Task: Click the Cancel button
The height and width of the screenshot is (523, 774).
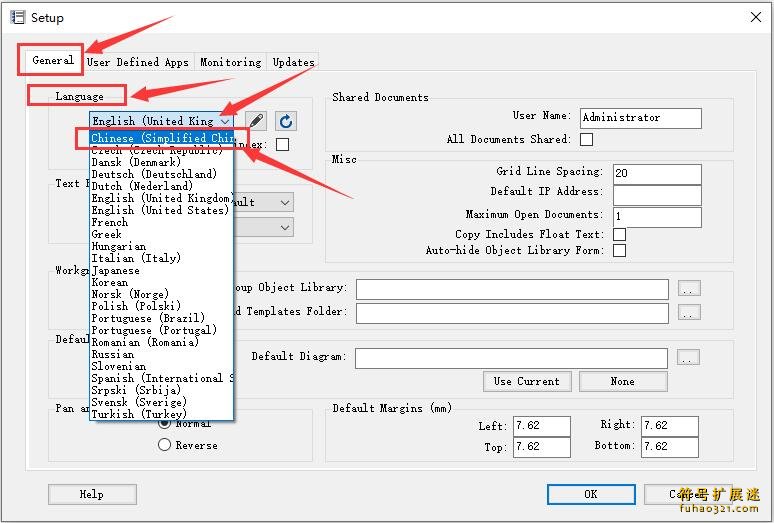Action: click(688, 494)
